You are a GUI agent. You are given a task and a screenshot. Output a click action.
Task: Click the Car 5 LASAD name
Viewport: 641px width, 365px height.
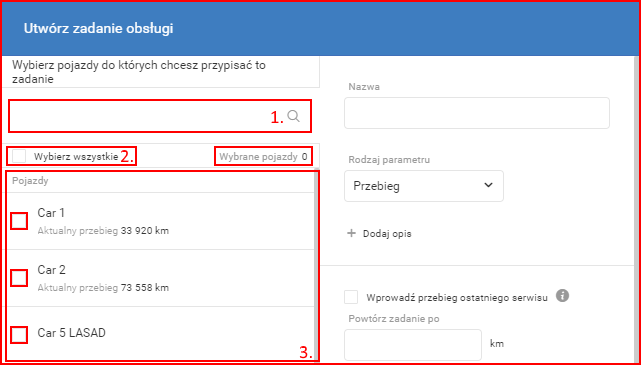72,333
